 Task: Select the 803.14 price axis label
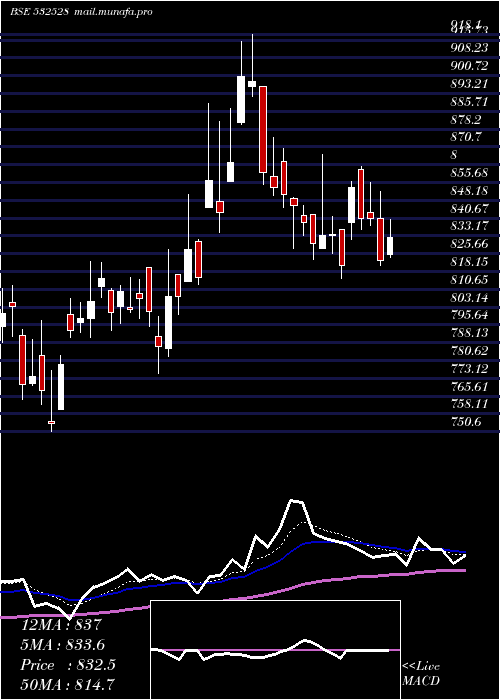(468, 297)
